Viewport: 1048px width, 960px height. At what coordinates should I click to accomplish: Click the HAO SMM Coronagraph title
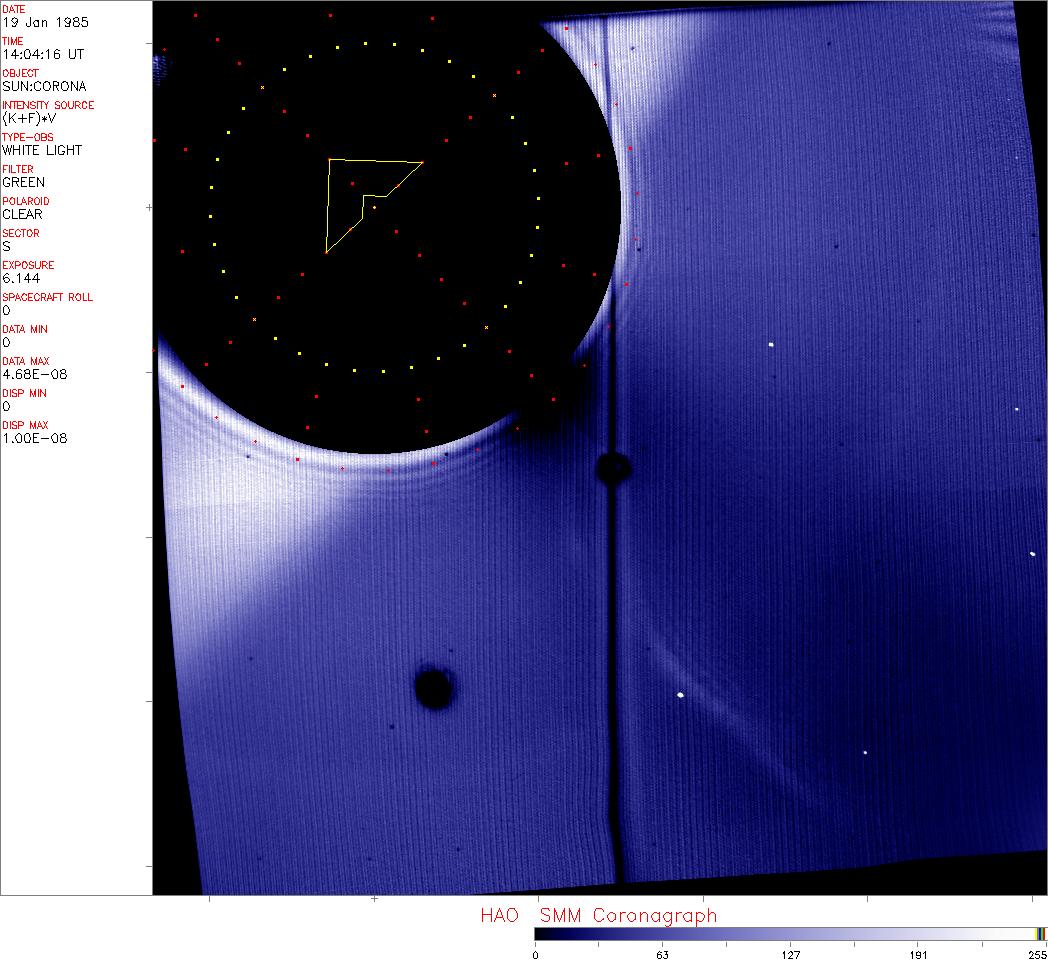coord(598,915)
